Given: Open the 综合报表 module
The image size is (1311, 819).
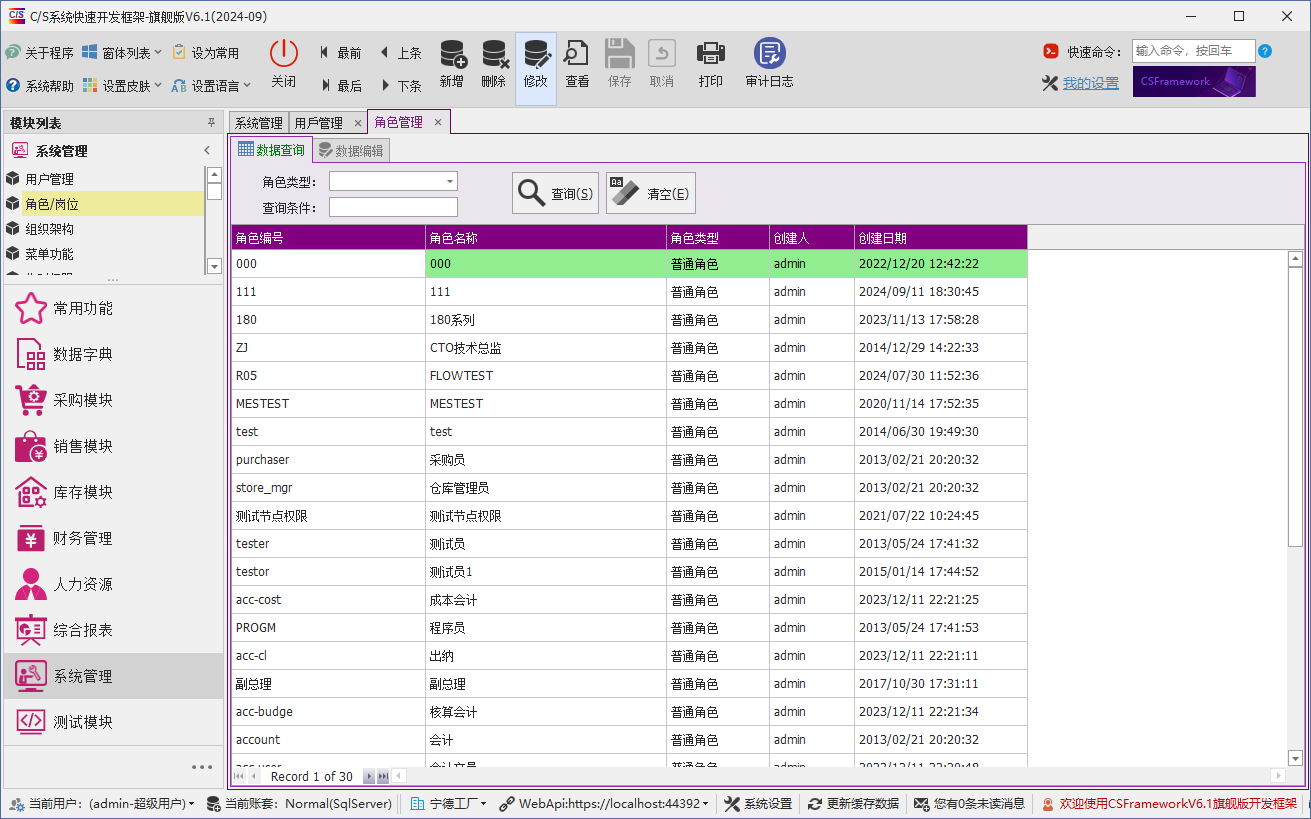Looking at the screenshot, I should coord(113,631).
